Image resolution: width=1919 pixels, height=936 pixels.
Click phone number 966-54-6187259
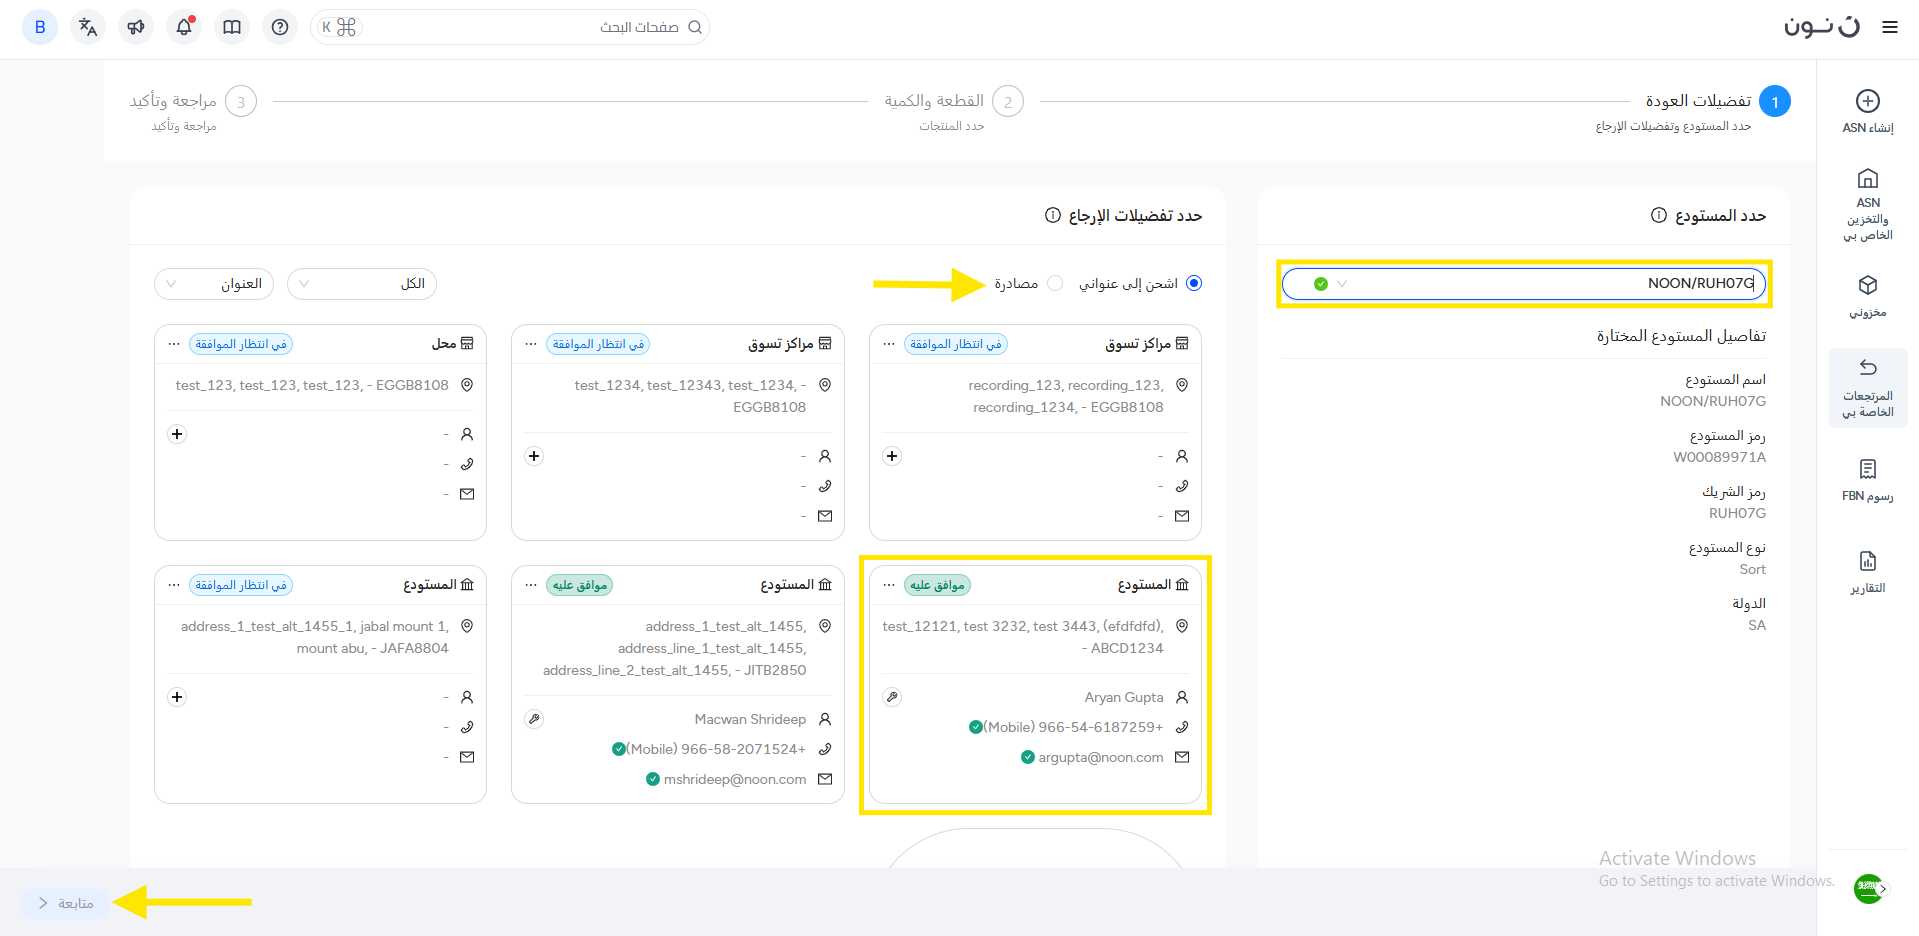point(1074,727)
